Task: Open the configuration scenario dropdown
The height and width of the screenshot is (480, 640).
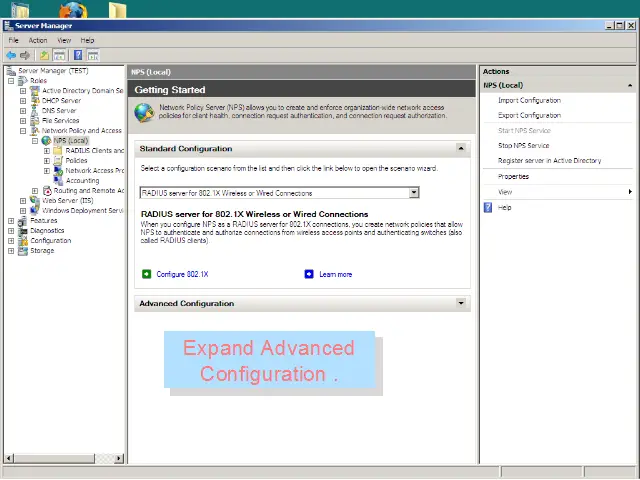Action: 414,192
